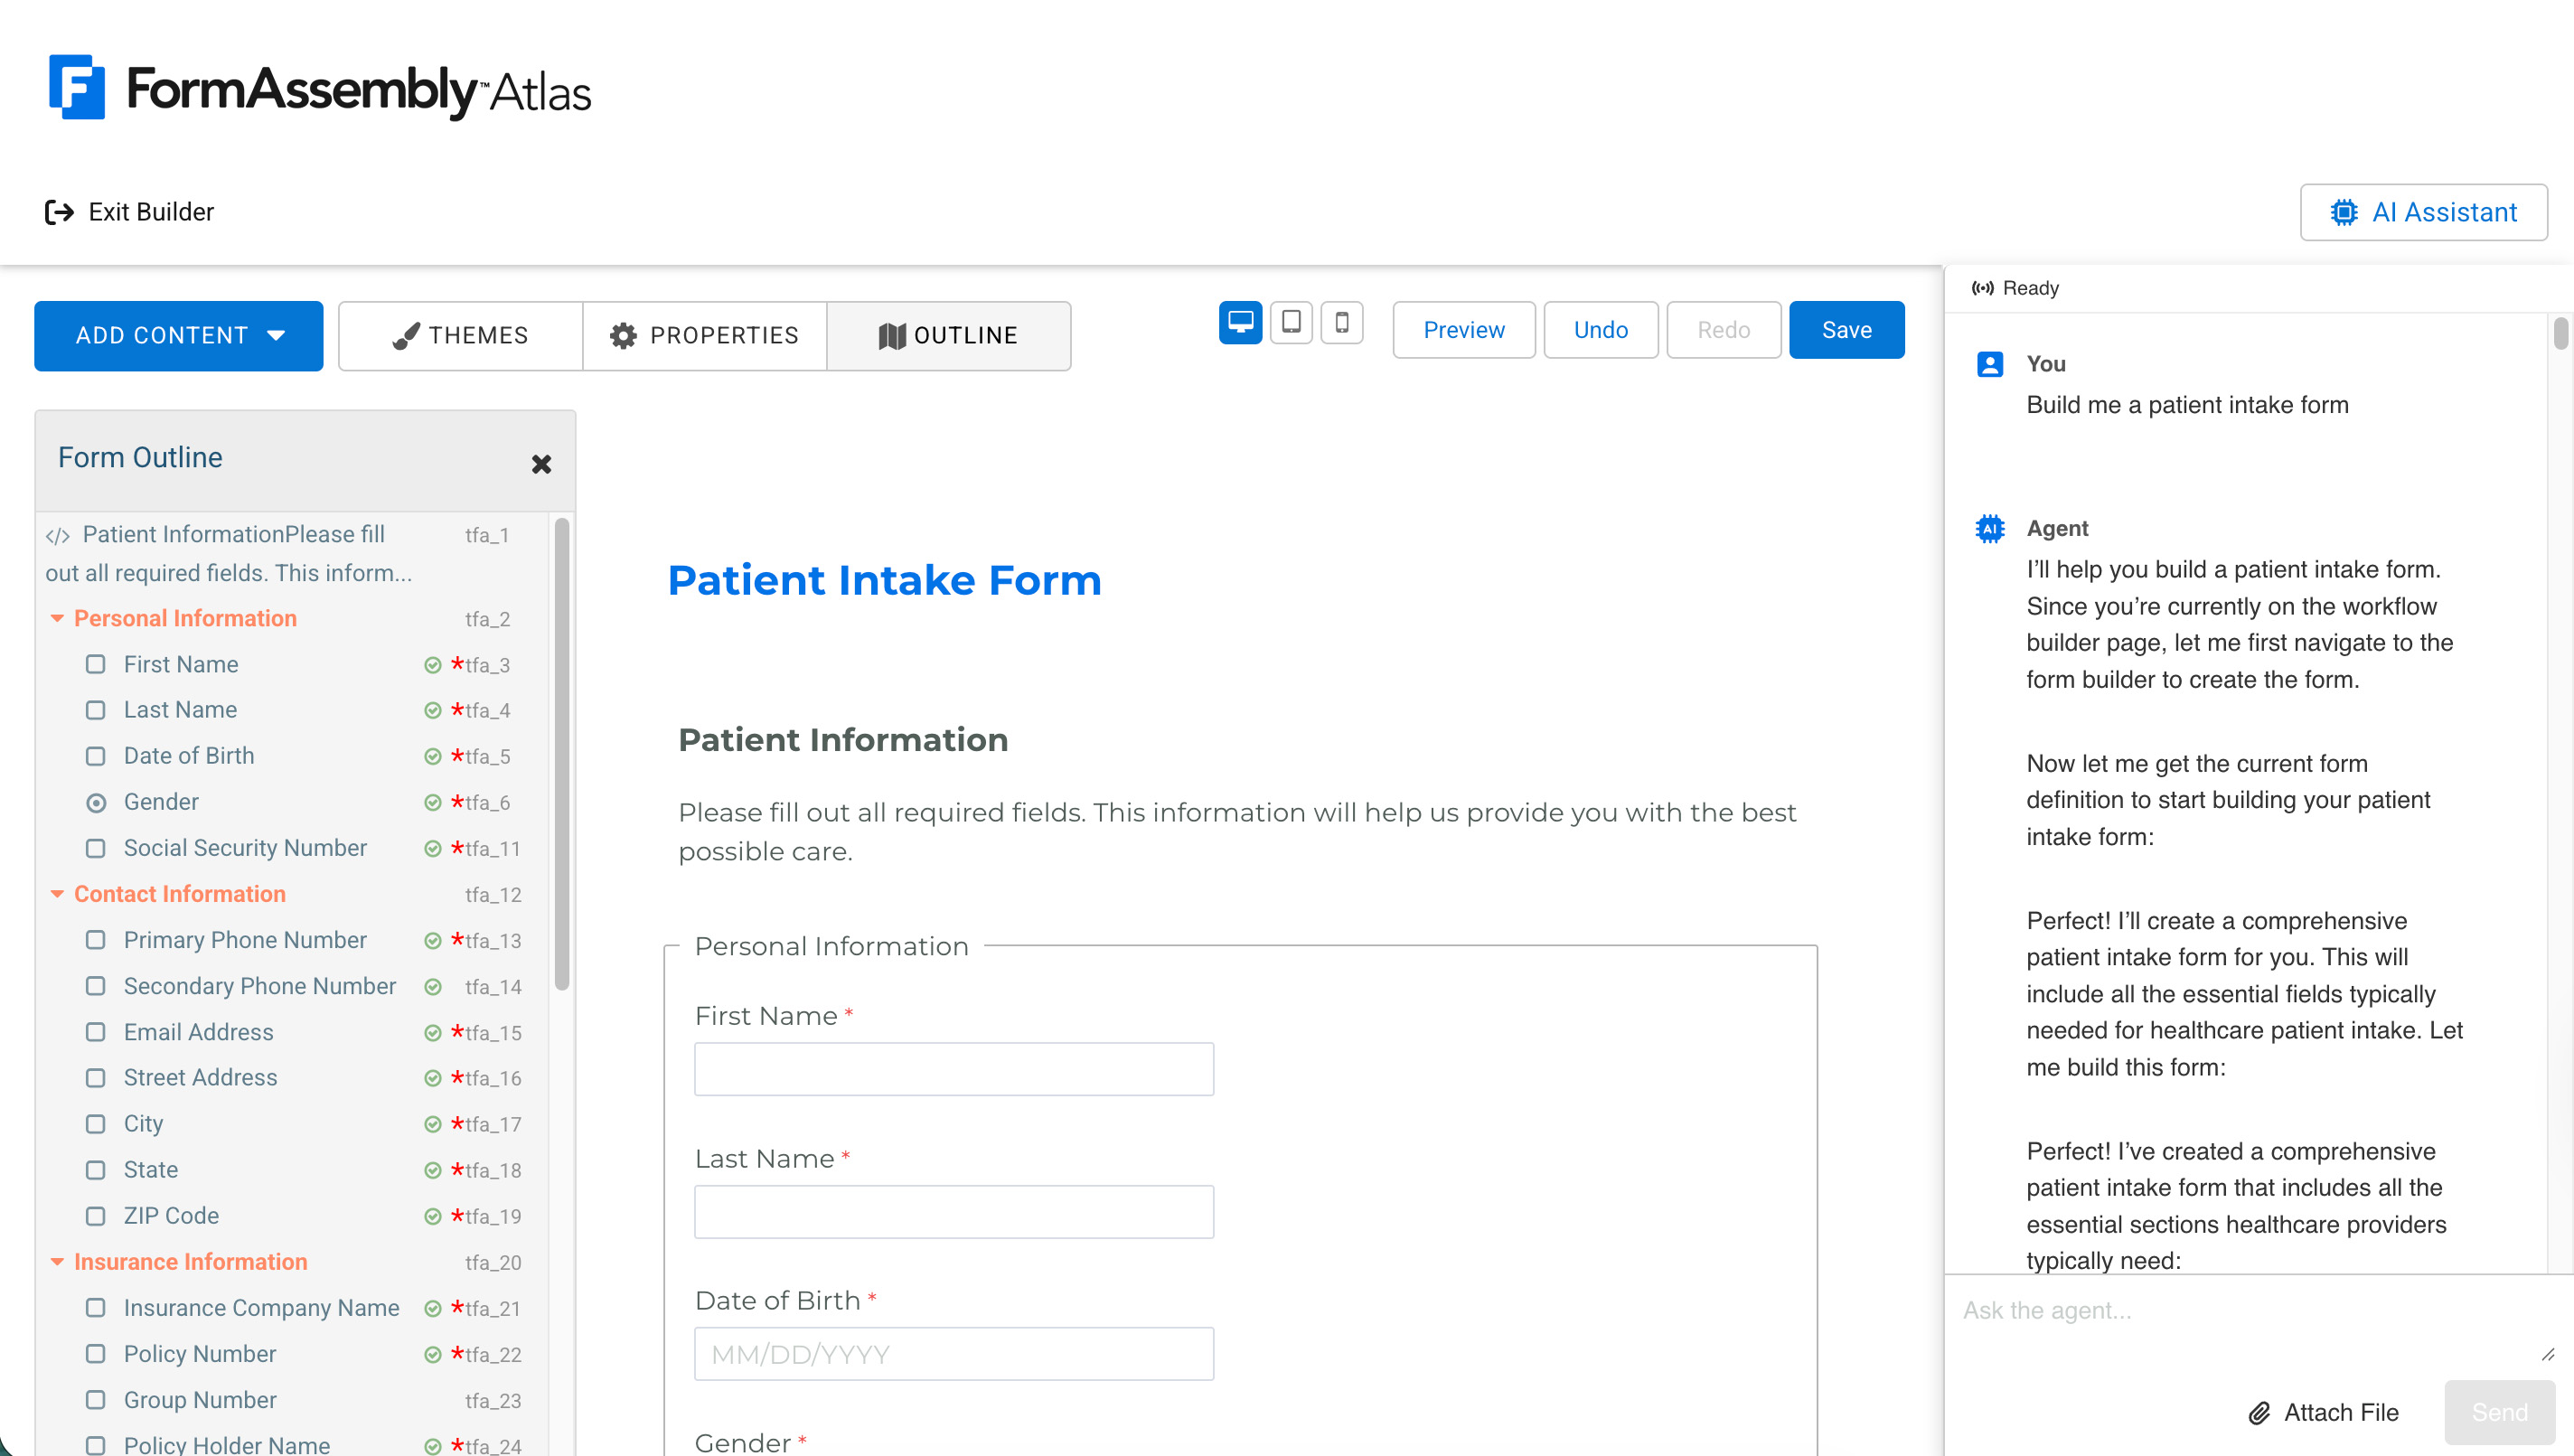The height and width of the screenshot is (1456, 2574).
Task: Close the Form Outline panel
Action: coord(541,464)
